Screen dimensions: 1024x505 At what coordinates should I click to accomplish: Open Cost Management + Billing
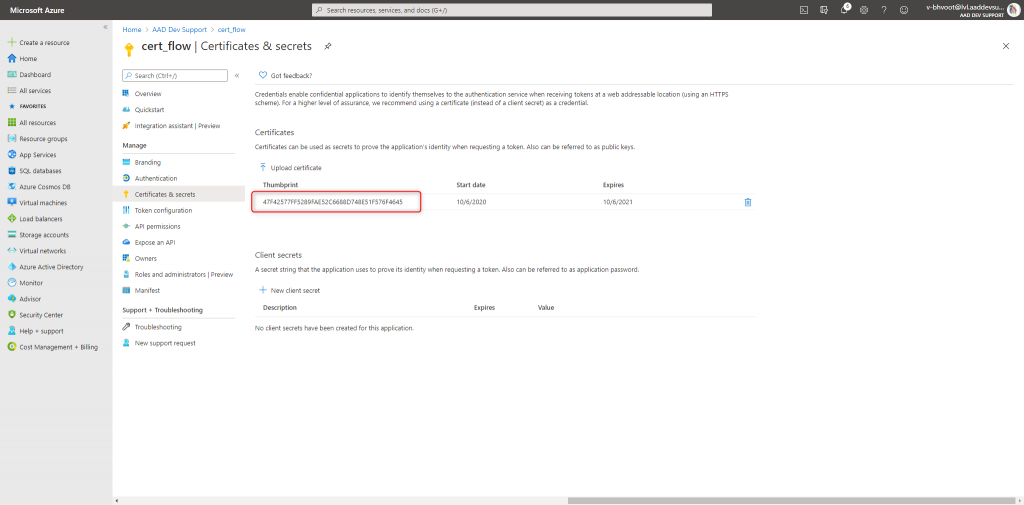52,347
